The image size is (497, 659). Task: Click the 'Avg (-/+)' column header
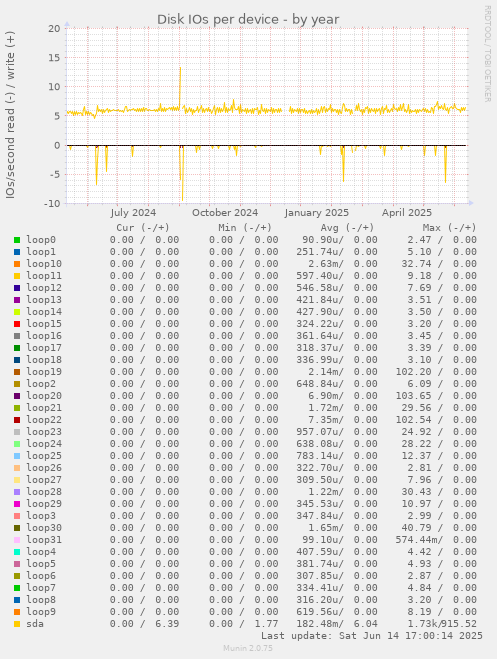click(347, 228)
